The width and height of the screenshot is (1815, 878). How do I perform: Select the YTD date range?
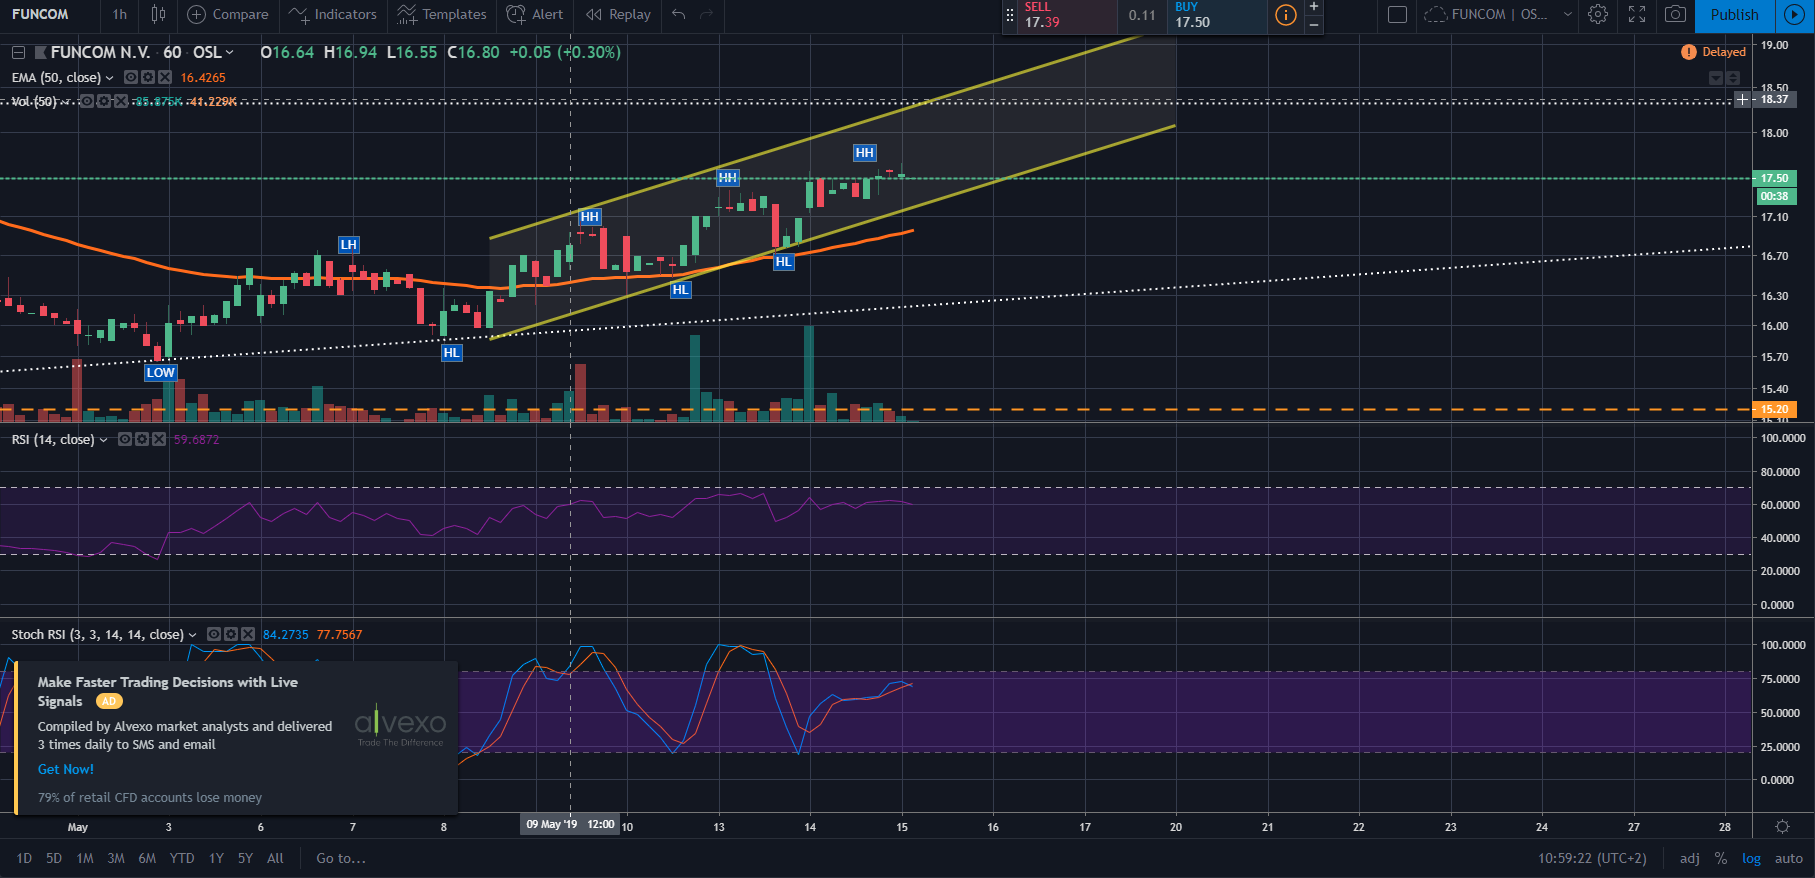(x=182, y=858)
